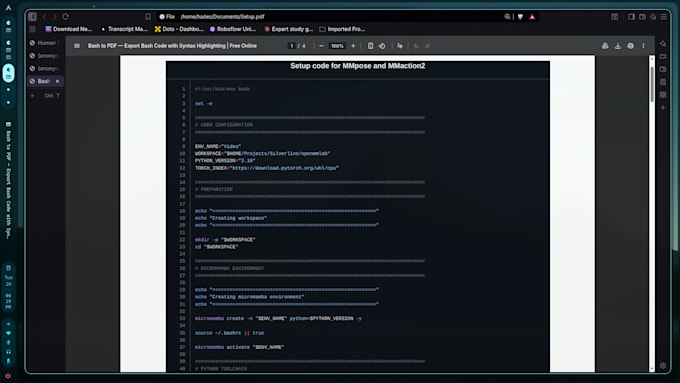Screen dimensions: 680x383
Task: Open the Download Ne... bookmark
Action: [x=69, y=29]
